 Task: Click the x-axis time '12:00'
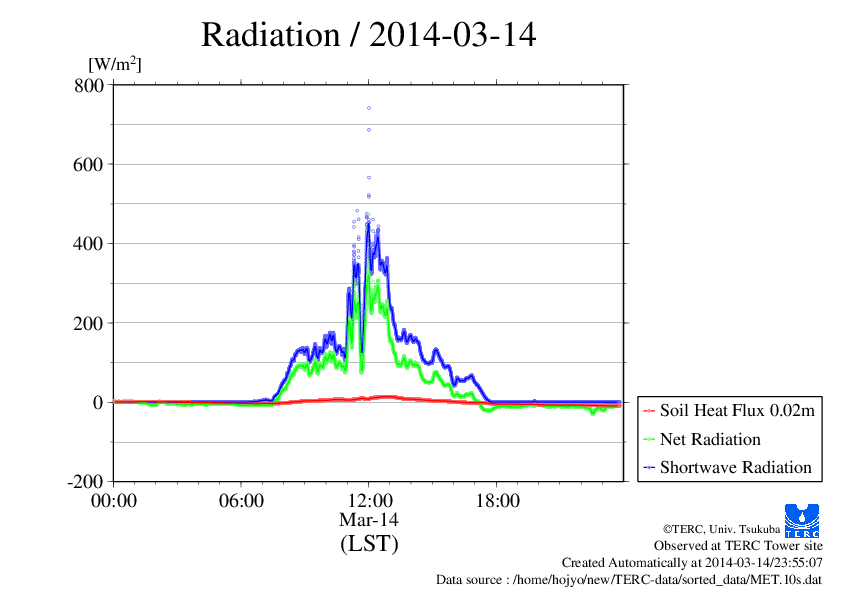369,501
